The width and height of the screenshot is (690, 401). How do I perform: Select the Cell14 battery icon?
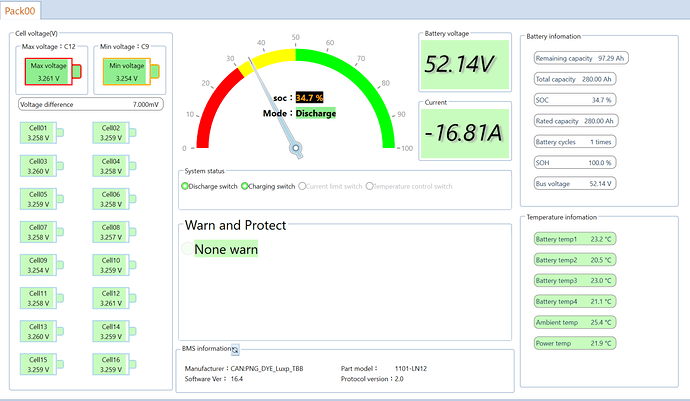114,331
